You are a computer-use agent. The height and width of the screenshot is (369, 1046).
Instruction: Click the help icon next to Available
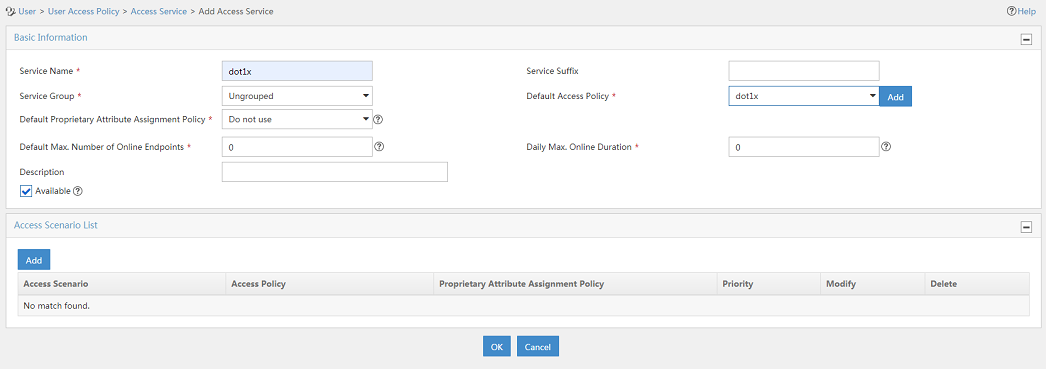tap(77, 191)
